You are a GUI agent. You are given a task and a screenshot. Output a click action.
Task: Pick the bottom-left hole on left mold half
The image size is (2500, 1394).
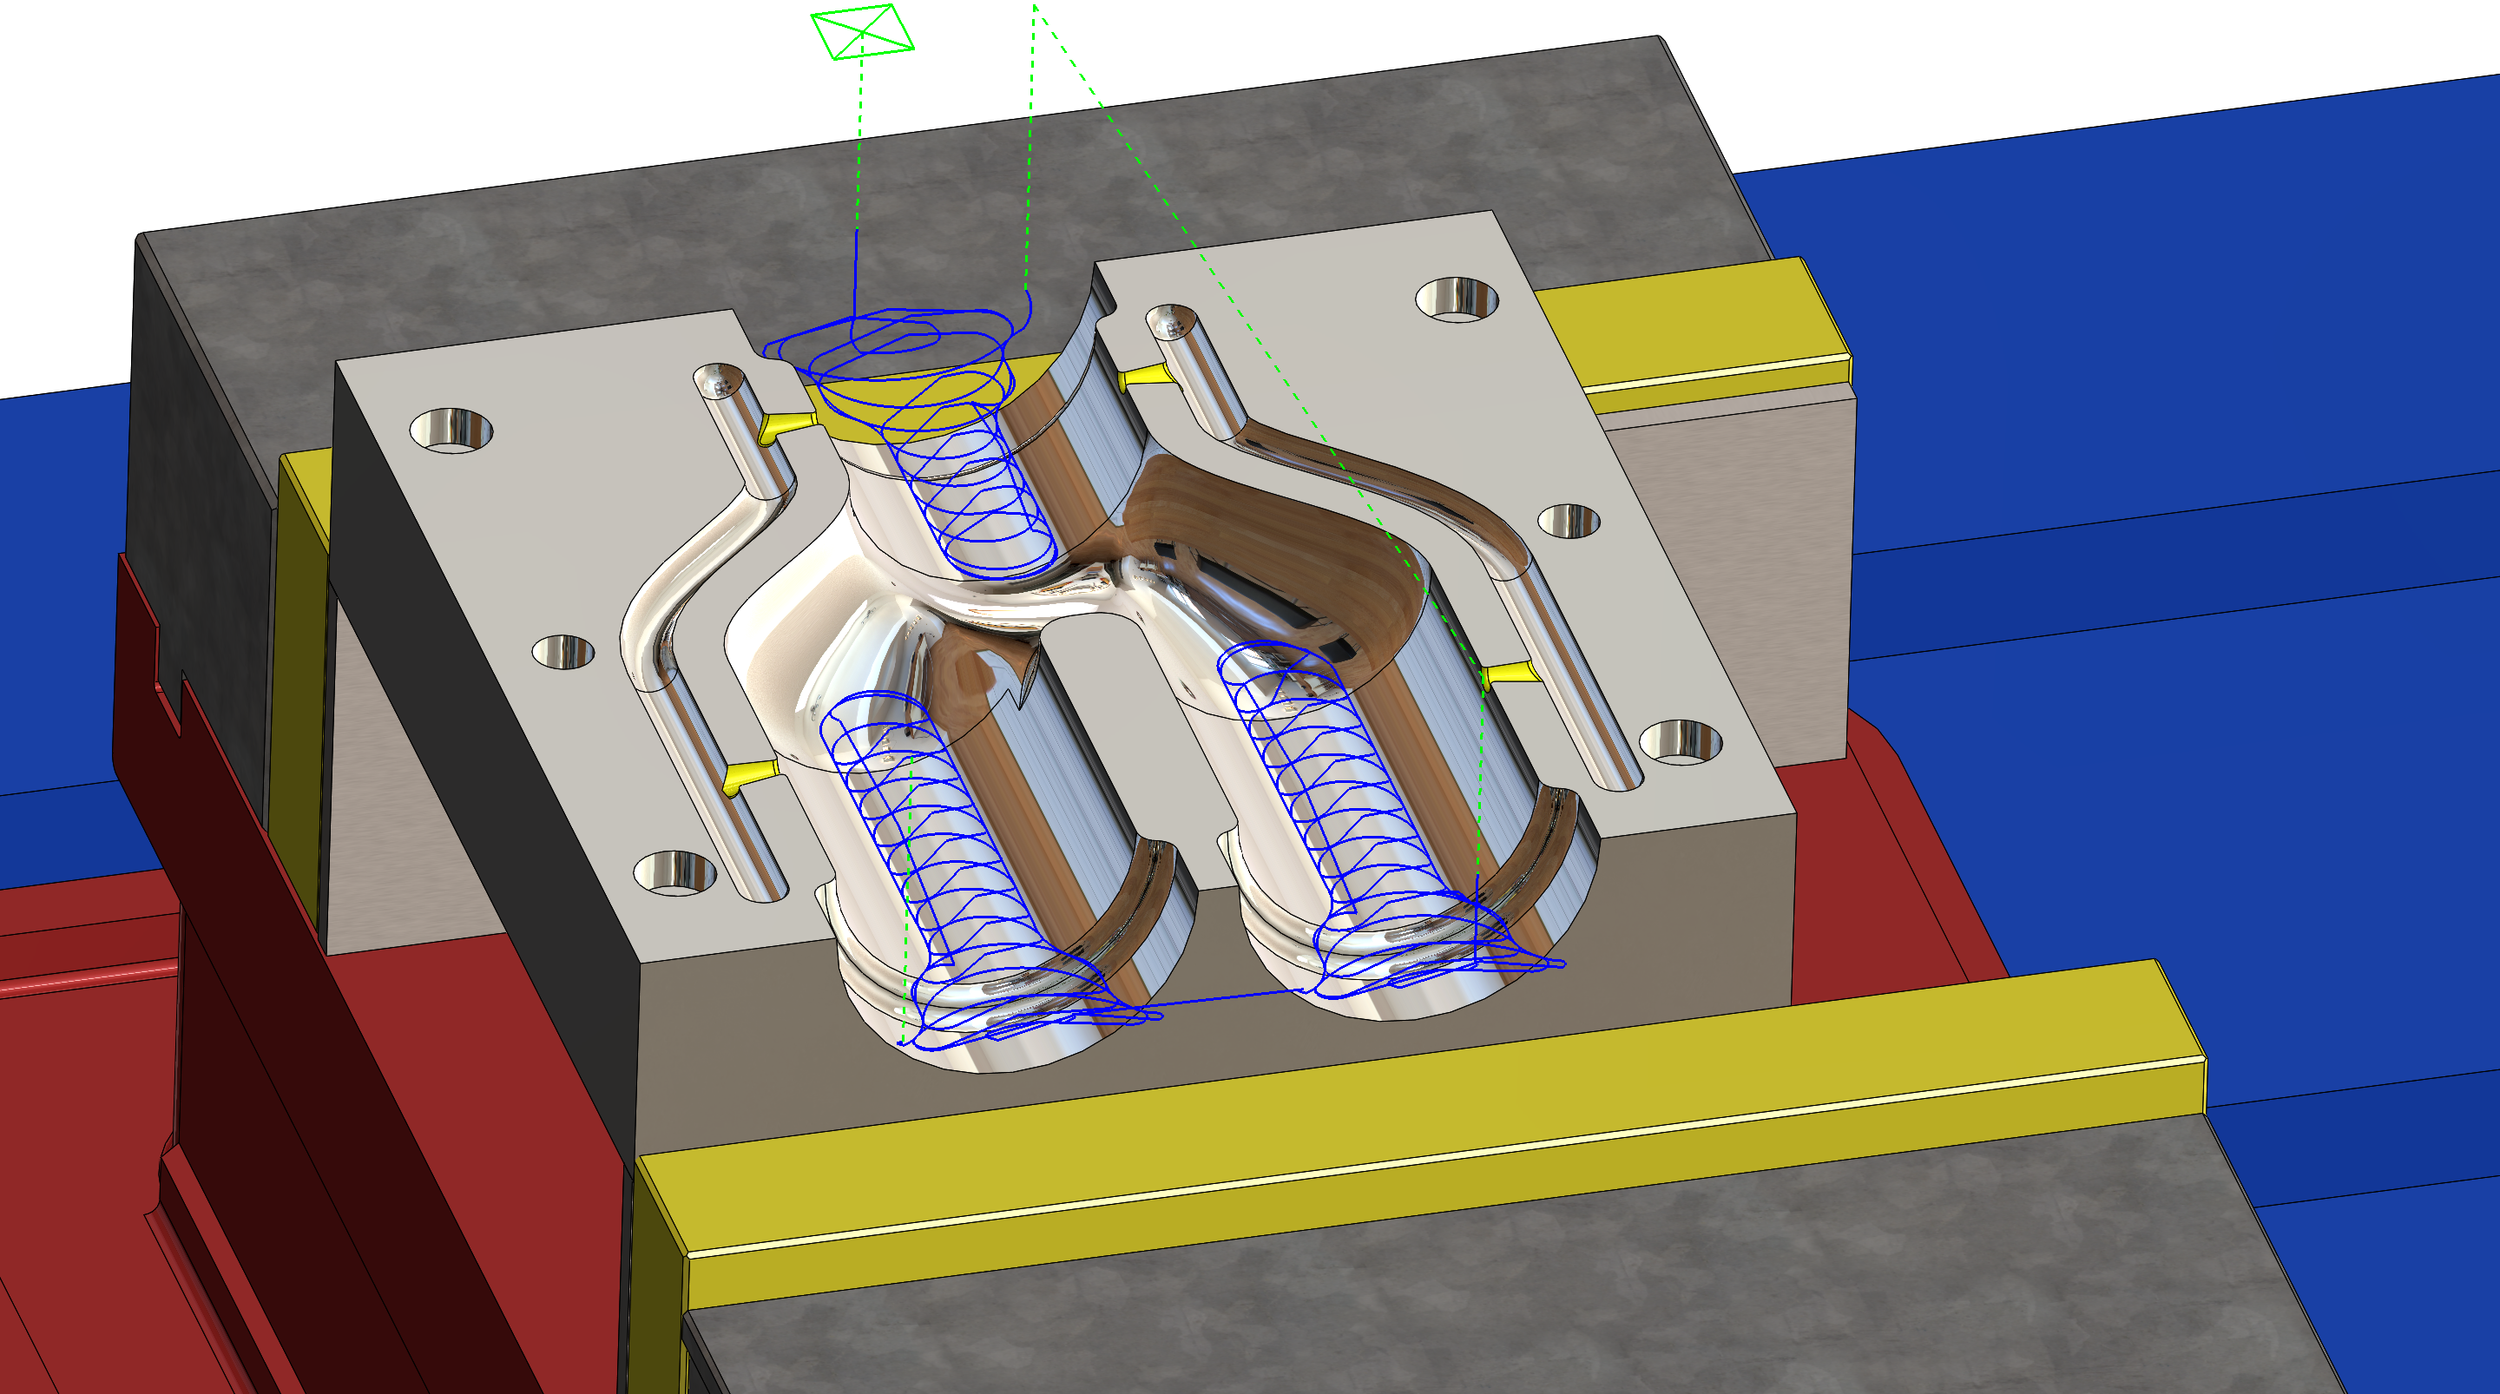675,873
